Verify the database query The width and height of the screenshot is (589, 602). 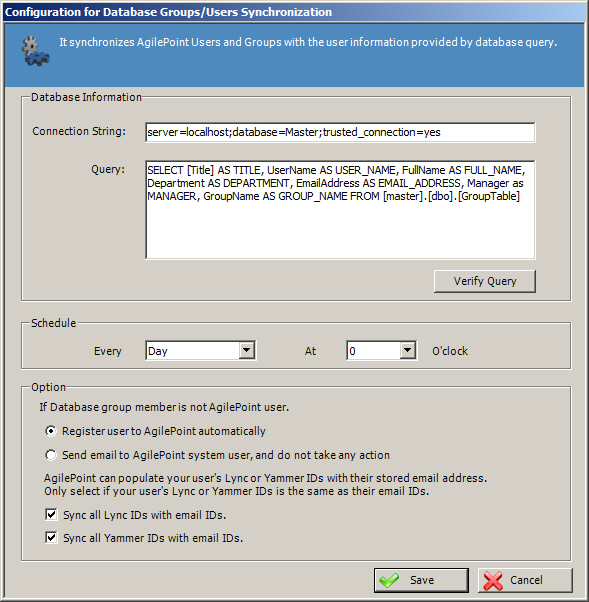(x=485, y=281)
